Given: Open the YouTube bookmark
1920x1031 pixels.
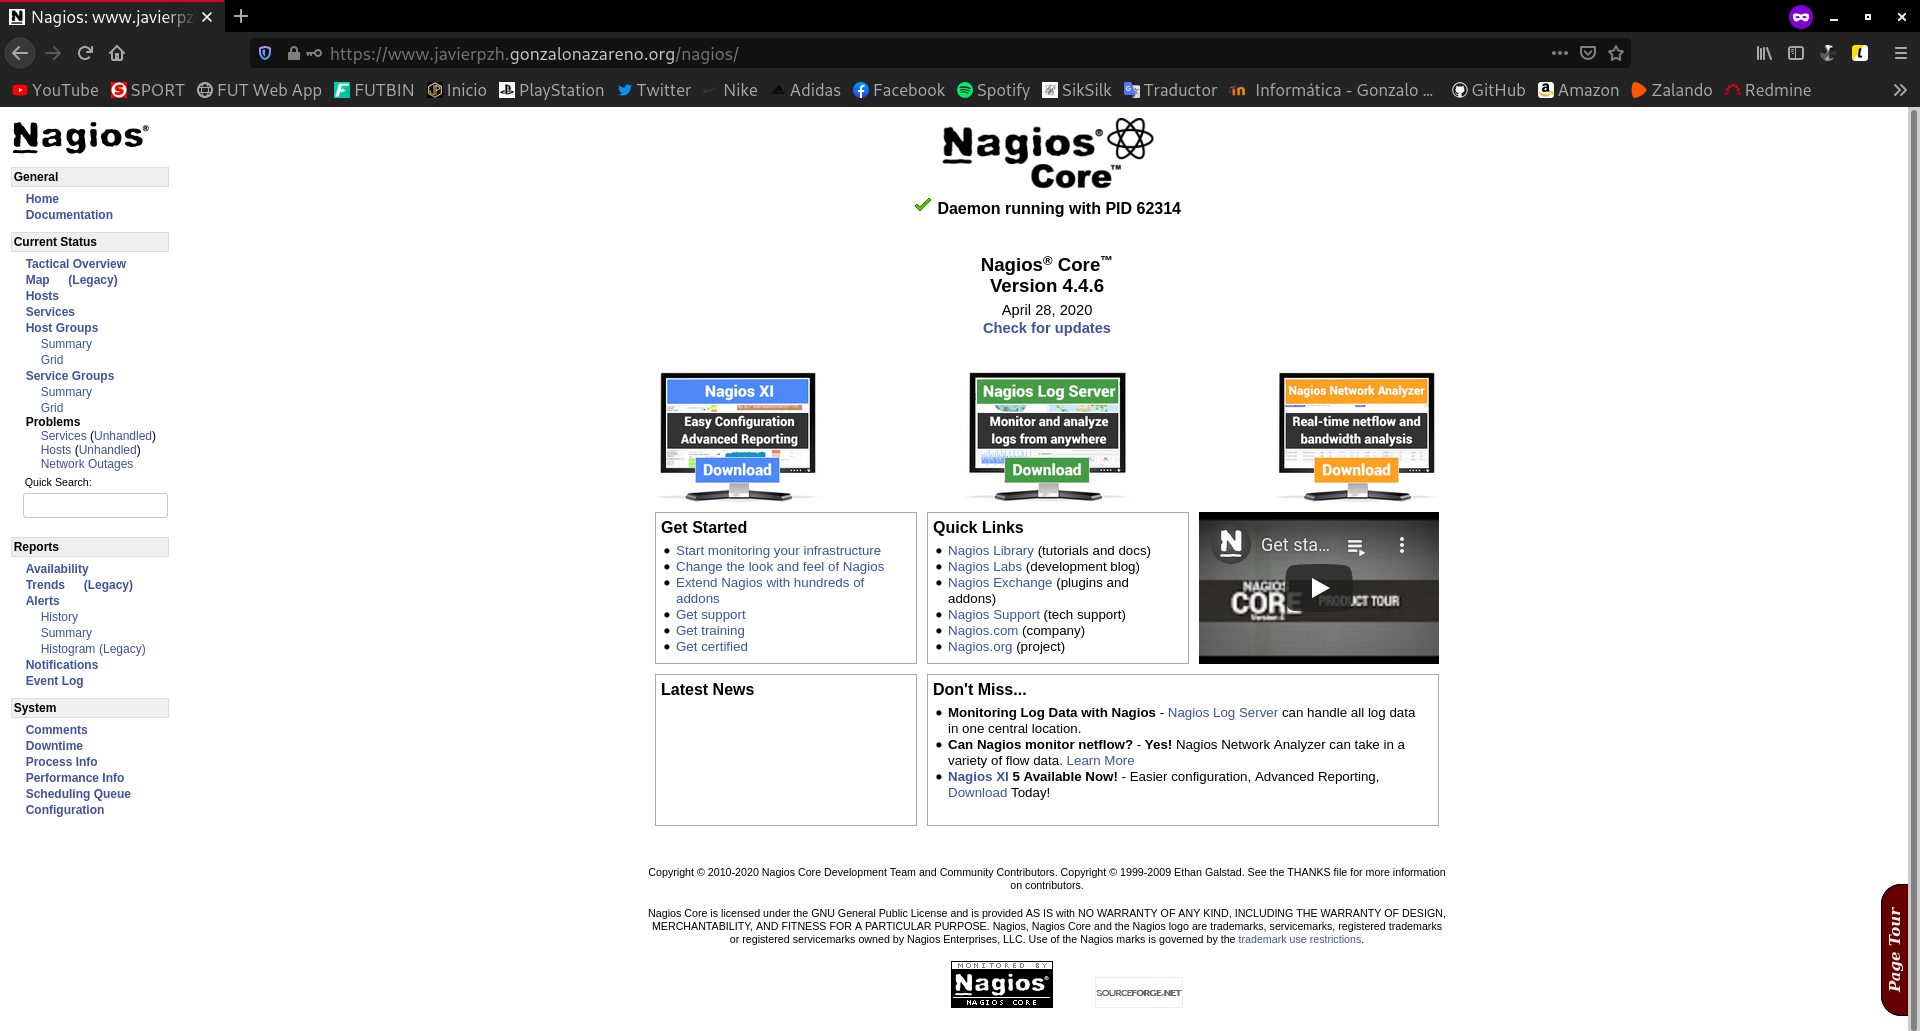Looking at the screenshot, I should point(55,90).
